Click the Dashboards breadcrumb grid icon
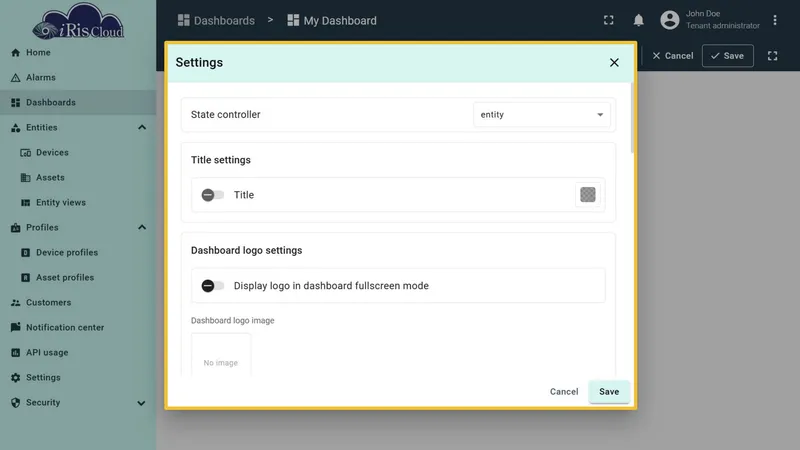Image resolution: width=800 pixels, height=450 pixels. coord(183,20)
